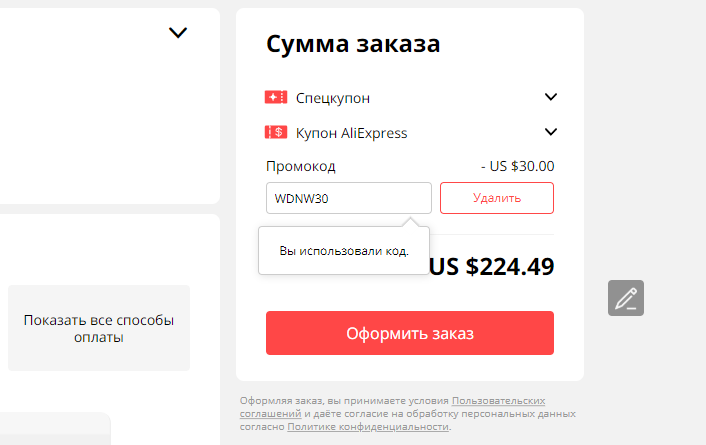Click the red Спецкупон ticket icon
Screen dimensions: 706x445
point(276,98)
